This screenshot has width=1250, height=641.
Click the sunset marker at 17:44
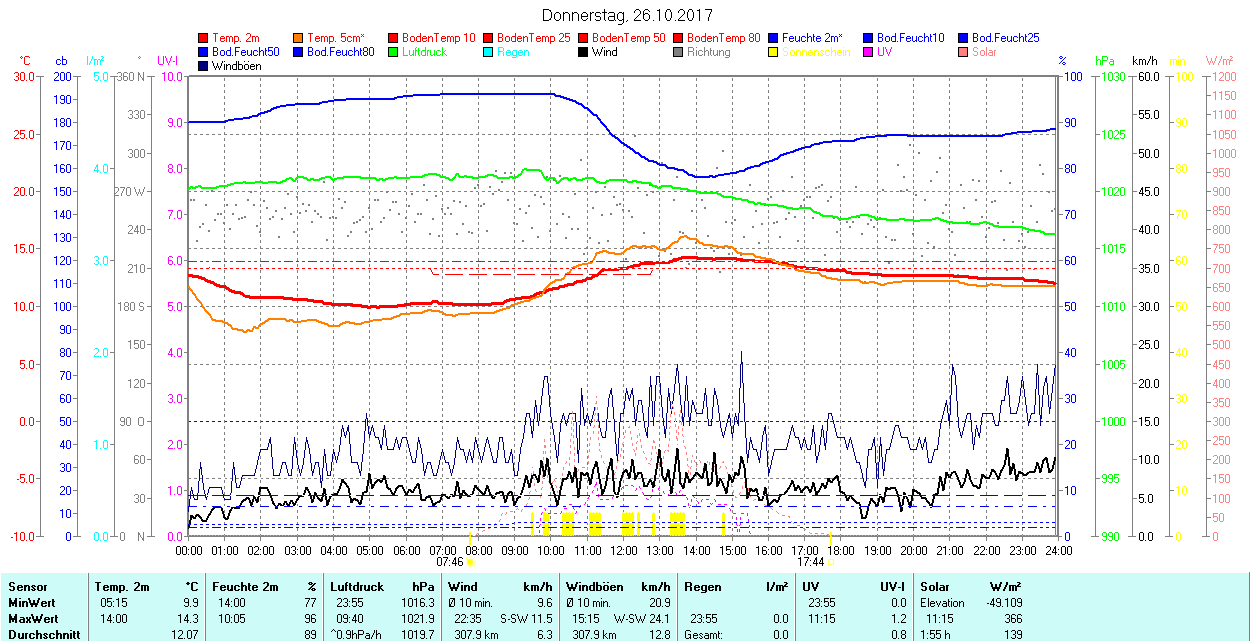pos(831,561)
